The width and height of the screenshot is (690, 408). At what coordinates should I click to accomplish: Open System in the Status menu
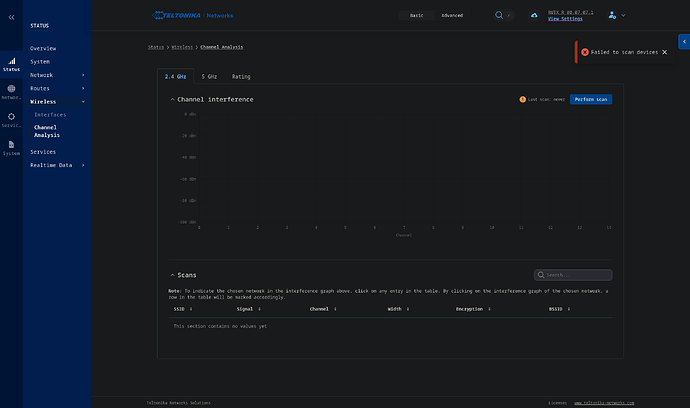tap(40, 62)
